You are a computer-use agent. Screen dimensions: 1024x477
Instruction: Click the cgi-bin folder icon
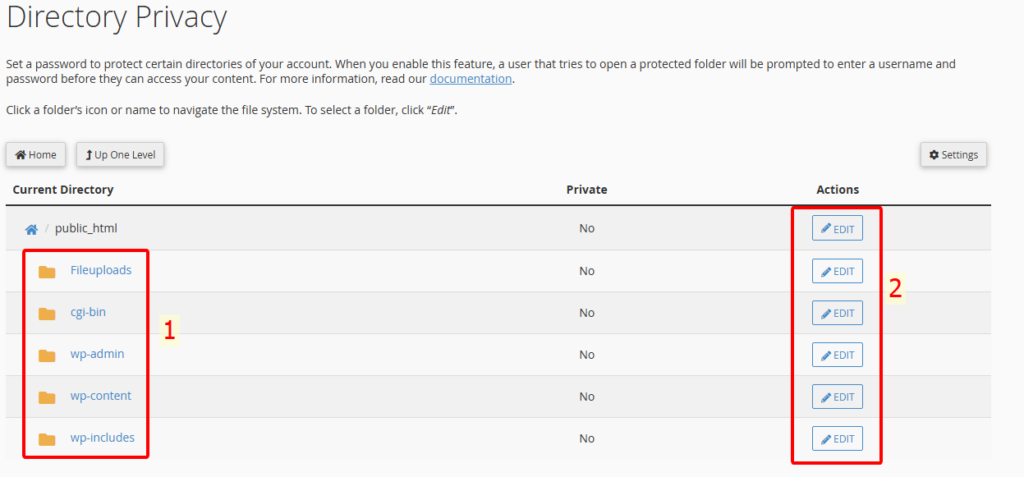[46, 314]
